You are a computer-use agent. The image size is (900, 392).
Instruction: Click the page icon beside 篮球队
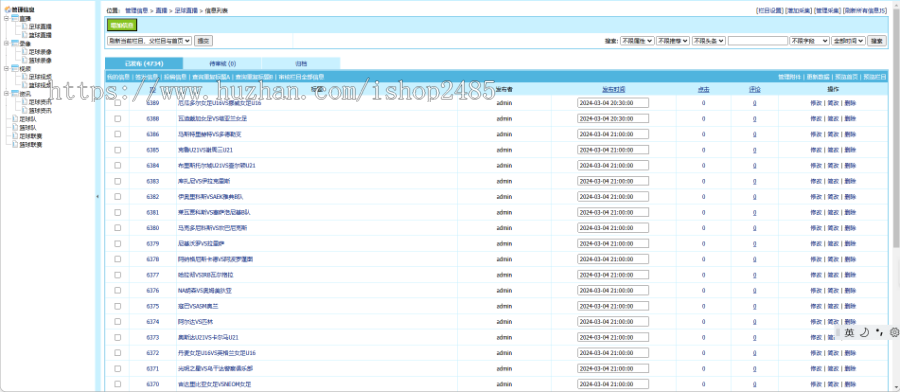(15, 127)
